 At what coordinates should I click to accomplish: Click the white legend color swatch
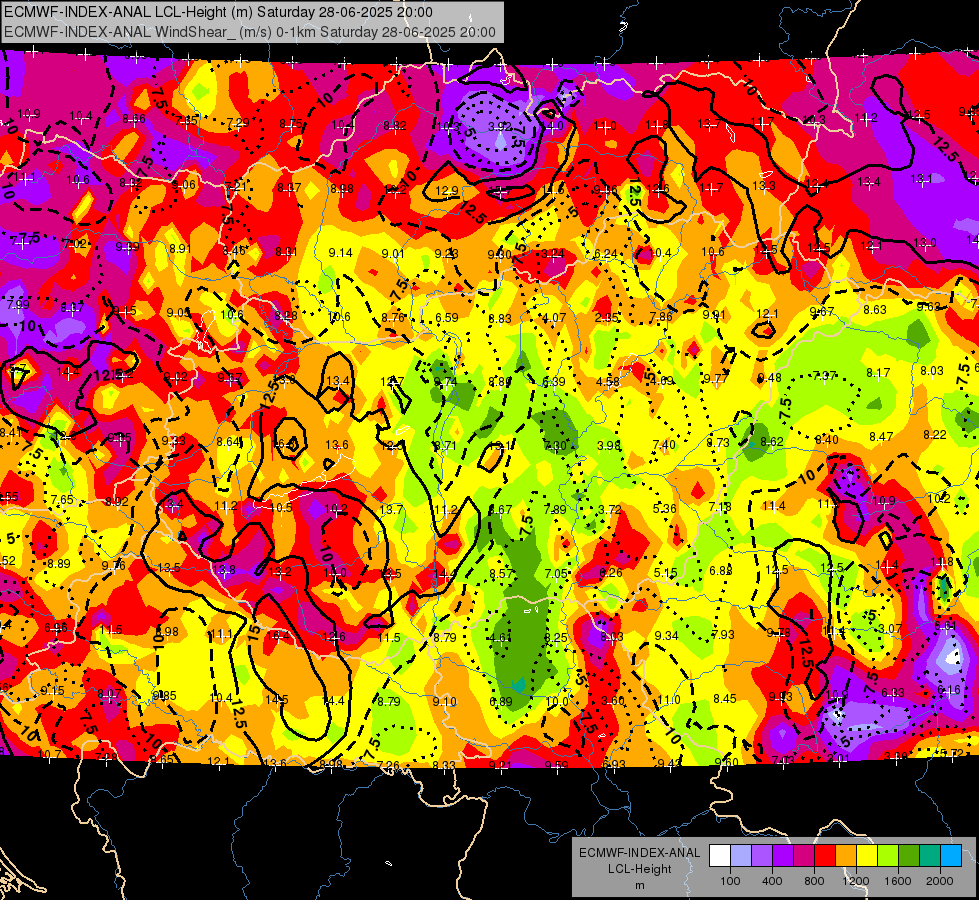point(720,856)
